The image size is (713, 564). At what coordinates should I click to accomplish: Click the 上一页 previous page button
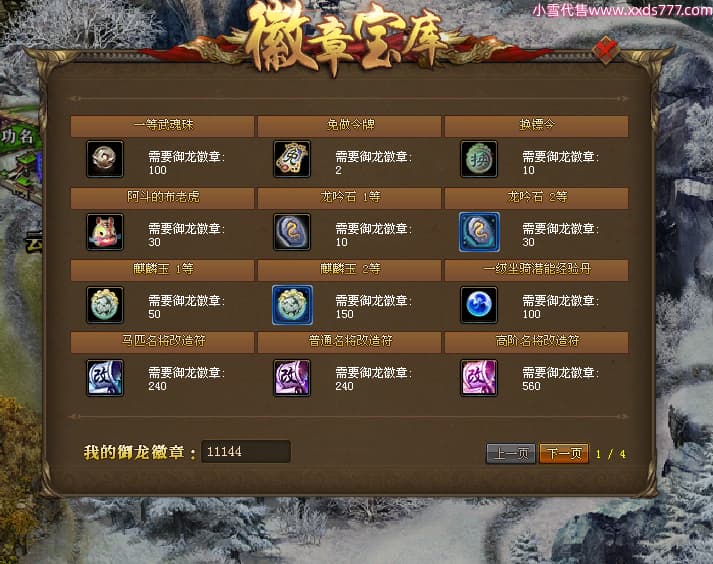(511, 453)
